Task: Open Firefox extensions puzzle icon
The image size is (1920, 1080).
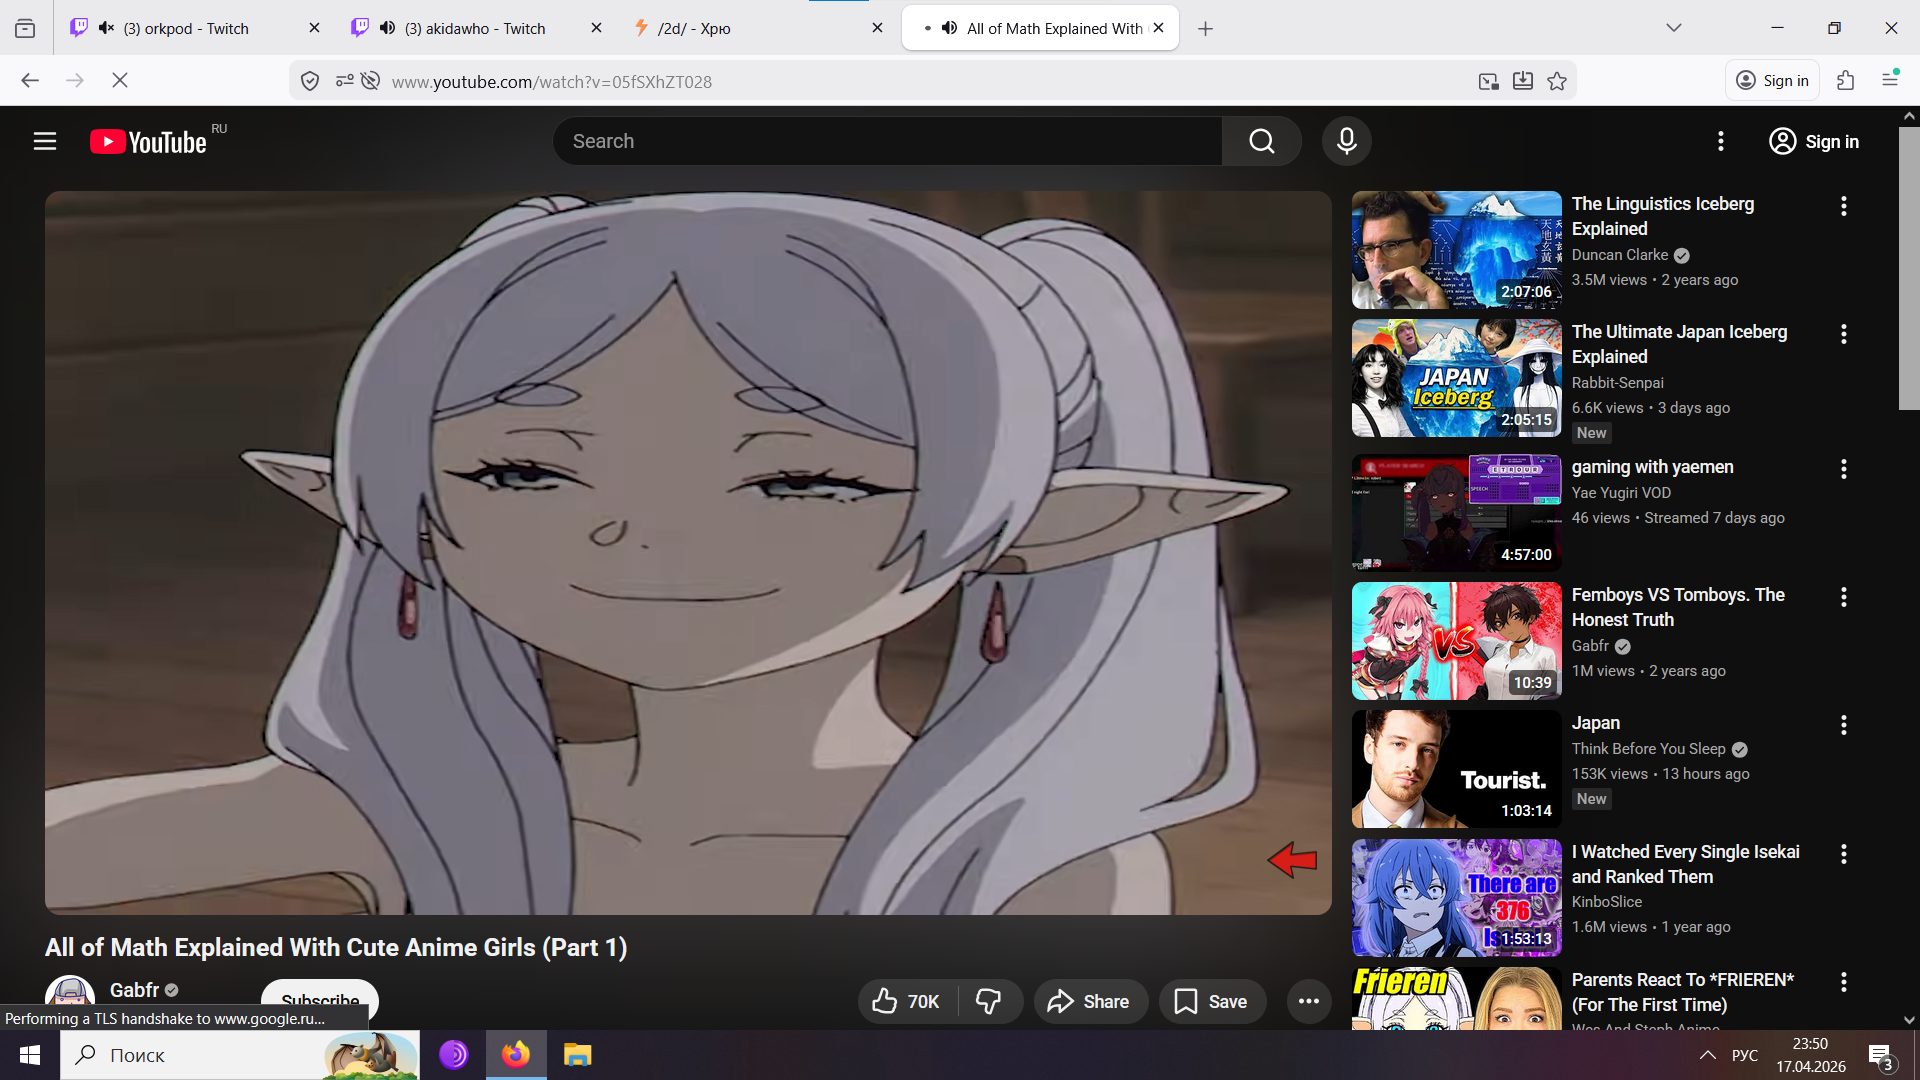Action: pyautogui.click(x=1845, y=80)
